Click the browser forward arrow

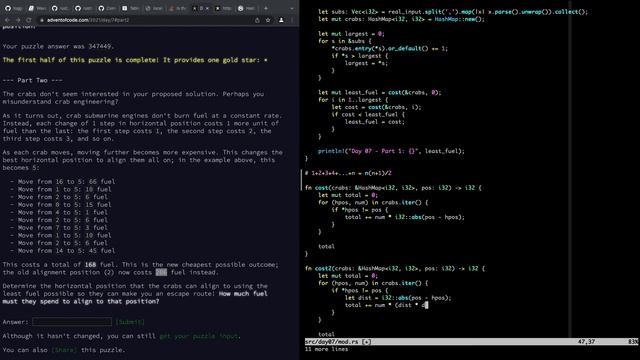click(x=18, y=20)
